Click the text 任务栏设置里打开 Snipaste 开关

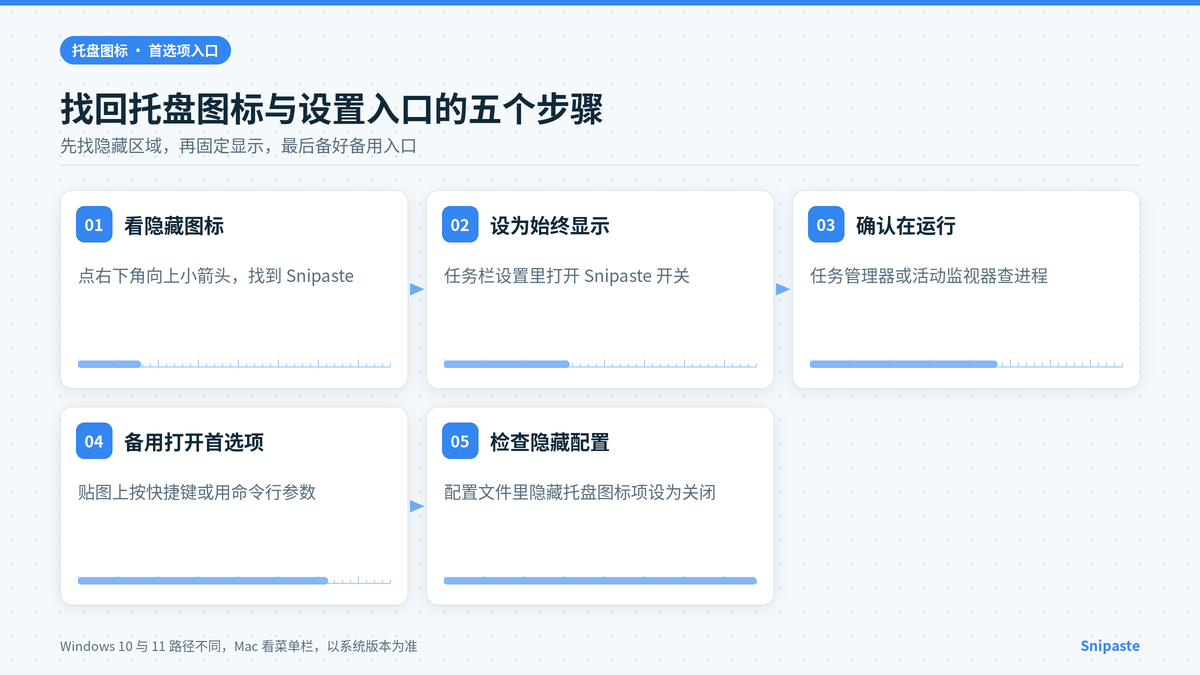pyautogui.click(x=567, y=276)
